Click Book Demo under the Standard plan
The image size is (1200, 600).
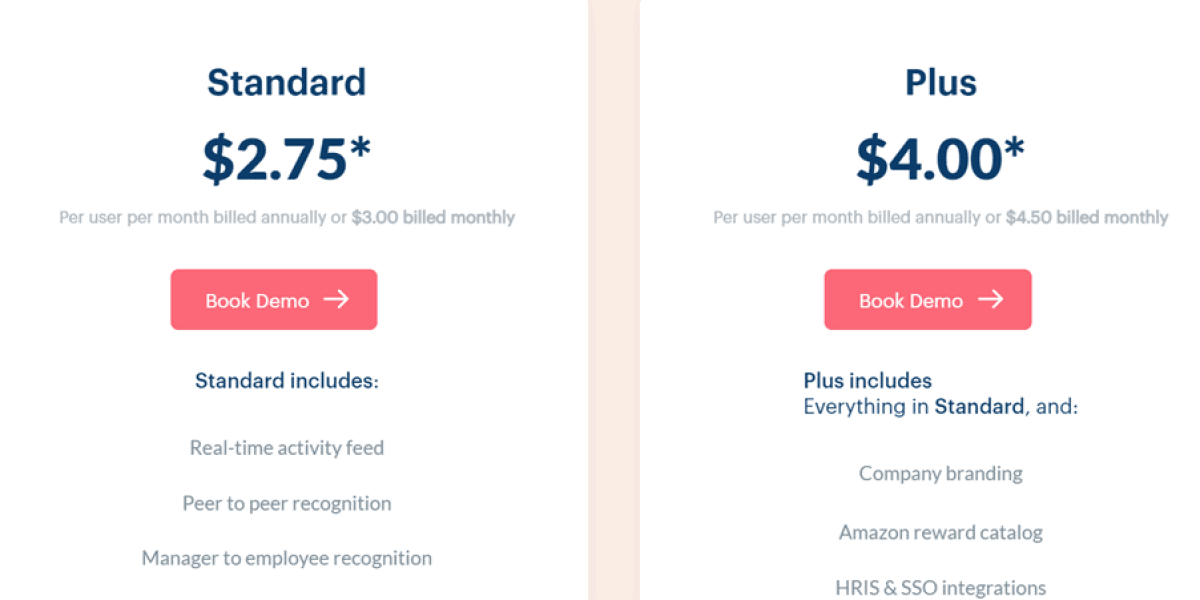tap(273, 299)
